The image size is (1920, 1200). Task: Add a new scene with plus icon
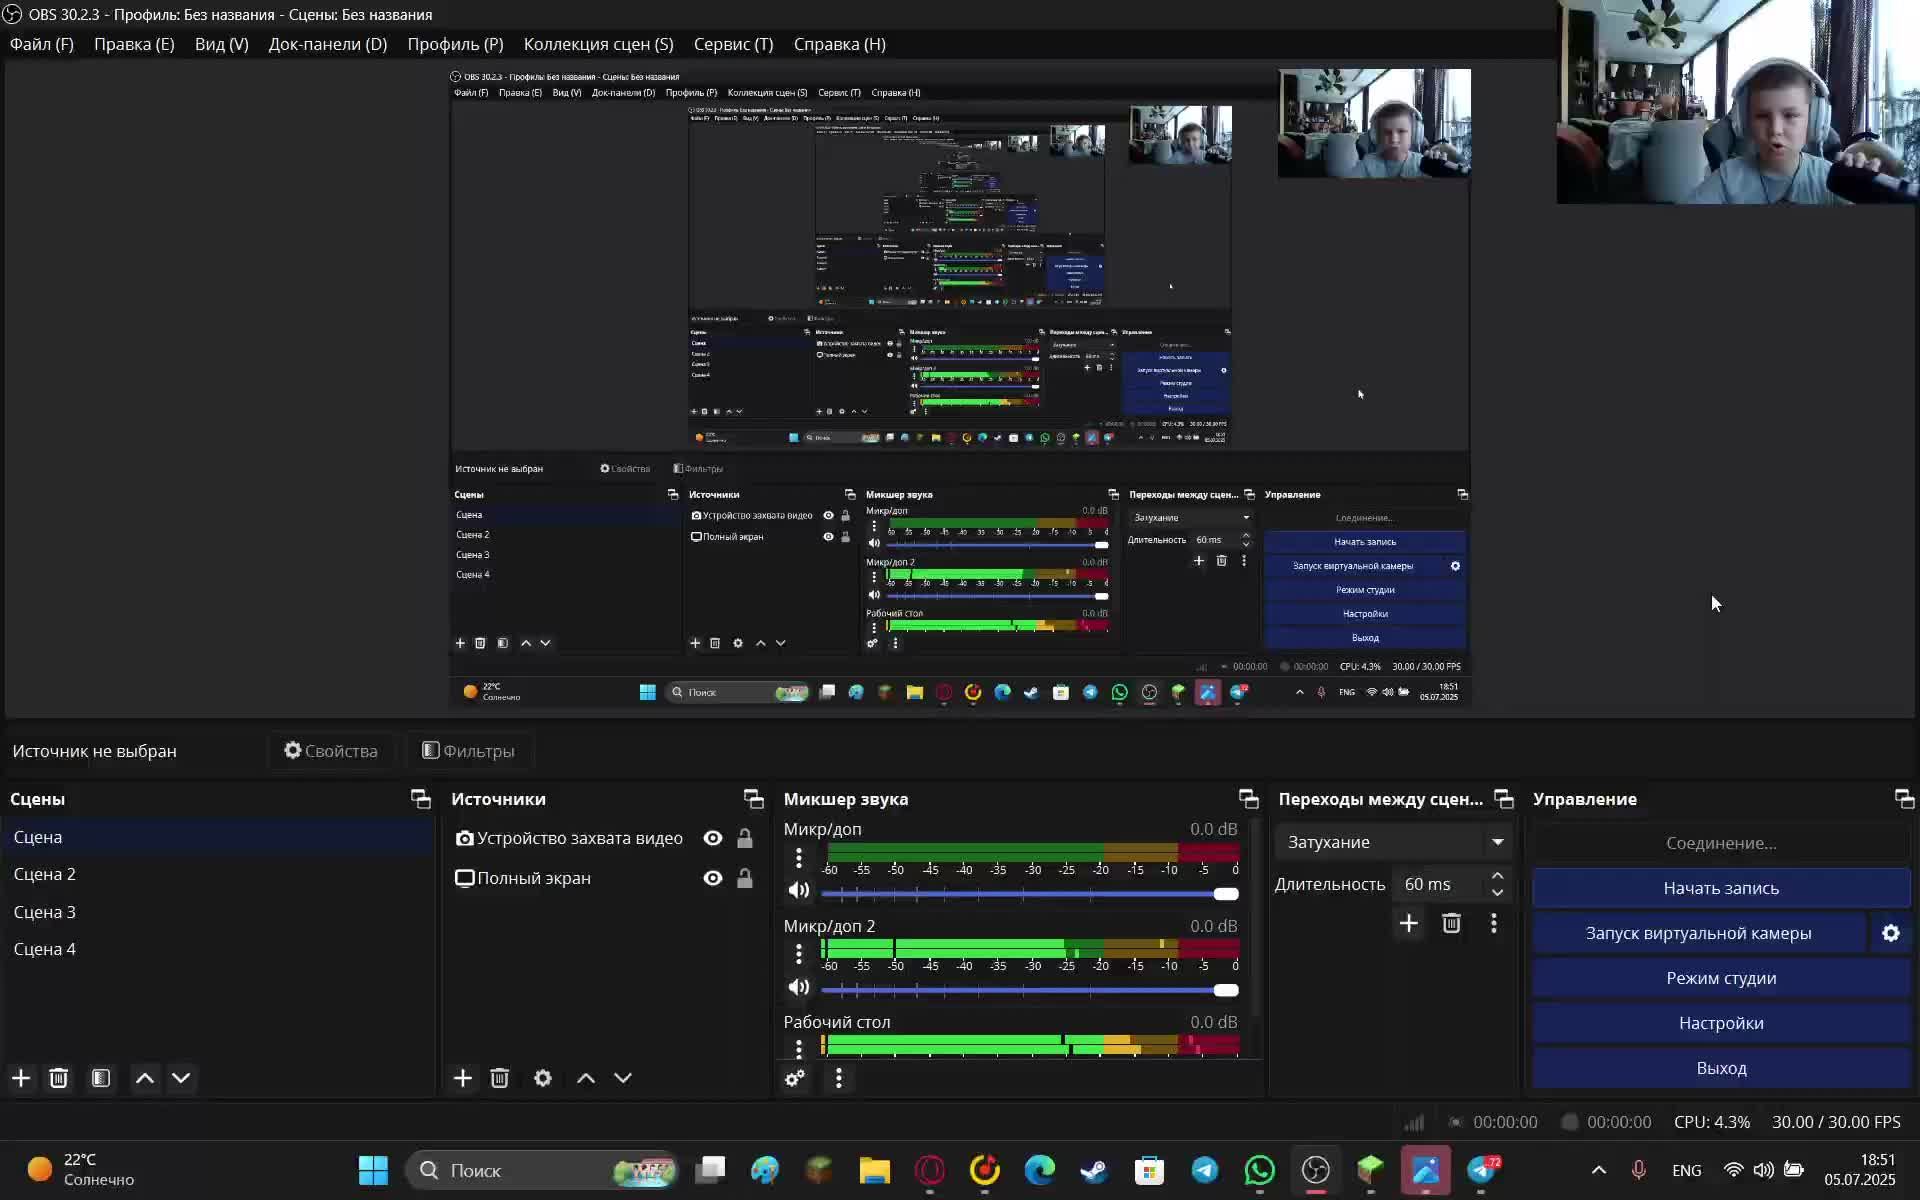point(21,1078)
